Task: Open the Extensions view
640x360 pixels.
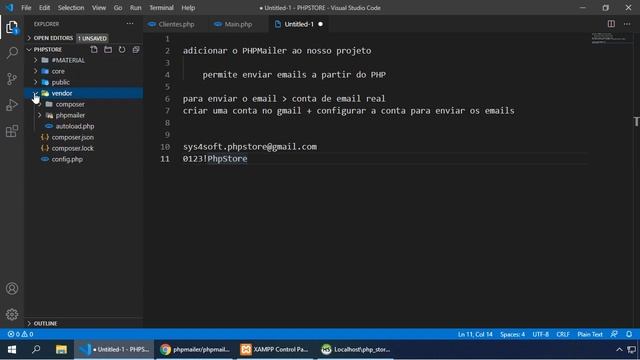Action: (x=12, y=131)
